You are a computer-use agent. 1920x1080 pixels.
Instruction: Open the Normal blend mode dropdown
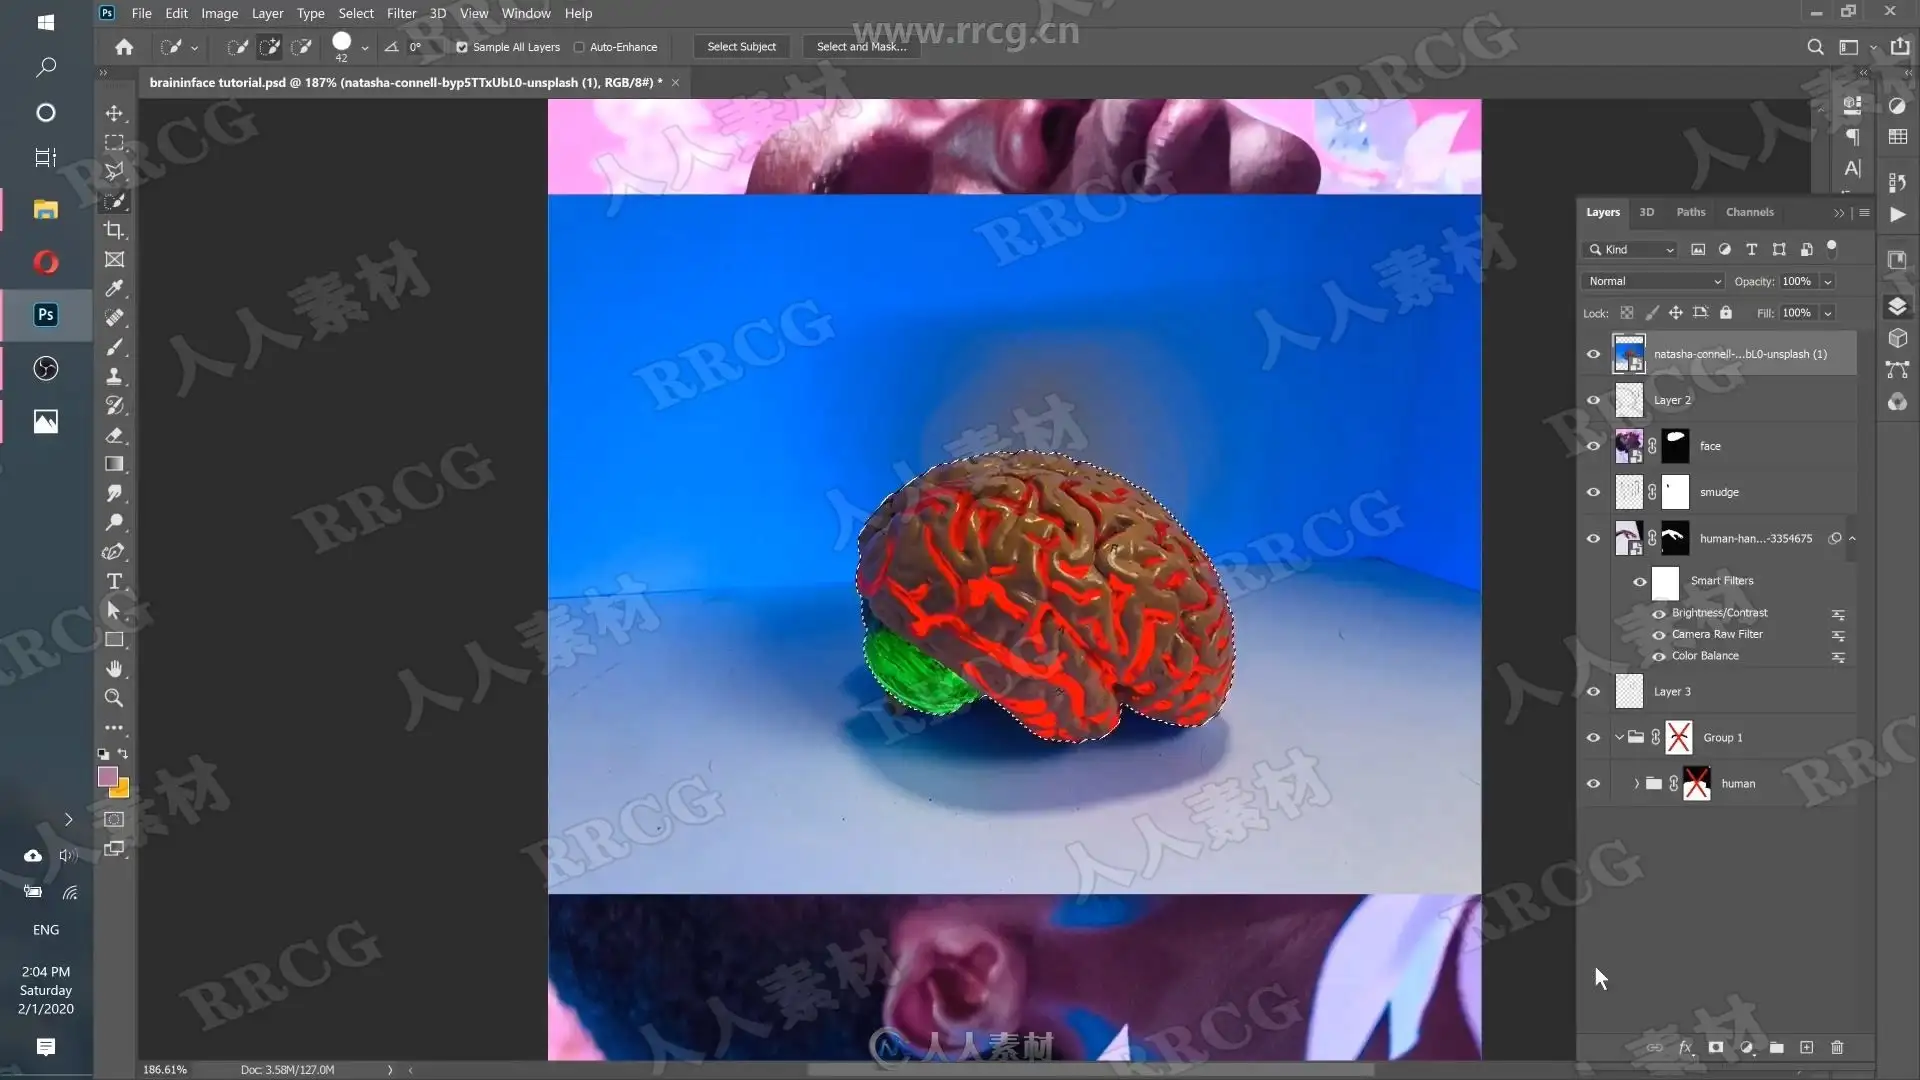1653,281
